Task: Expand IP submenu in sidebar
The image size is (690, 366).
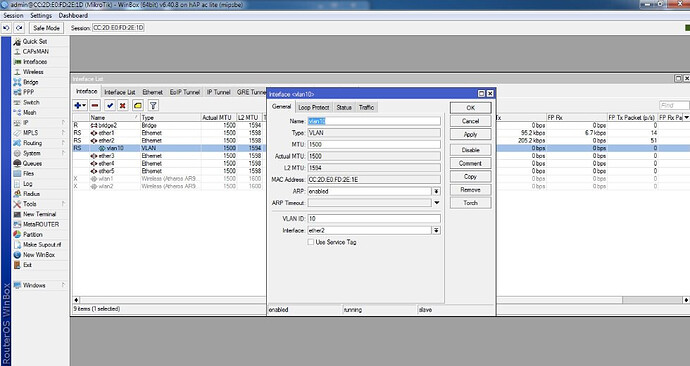Action: click(x=64, y=122)
